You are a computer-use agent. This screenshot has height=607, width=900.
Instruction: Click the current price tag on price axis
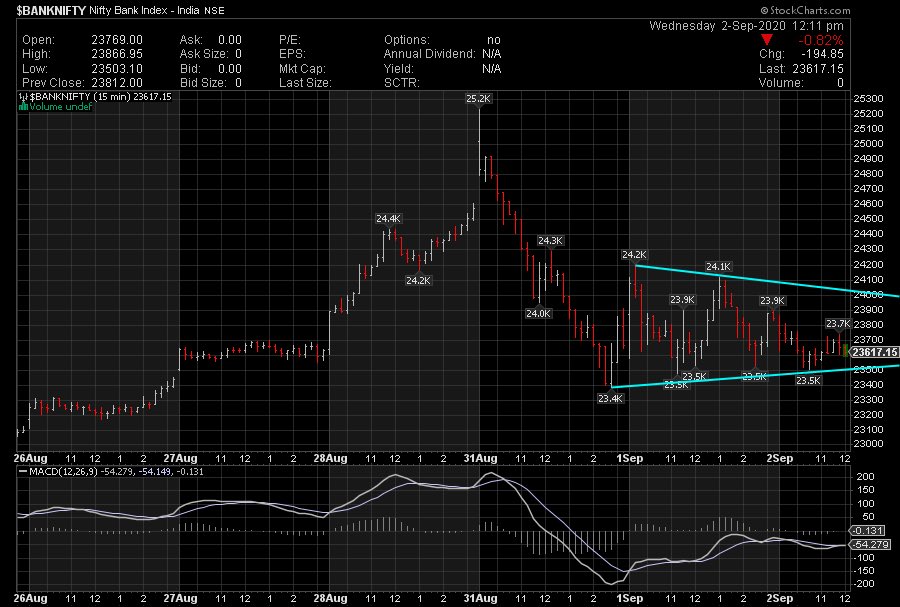click(874, 352)
